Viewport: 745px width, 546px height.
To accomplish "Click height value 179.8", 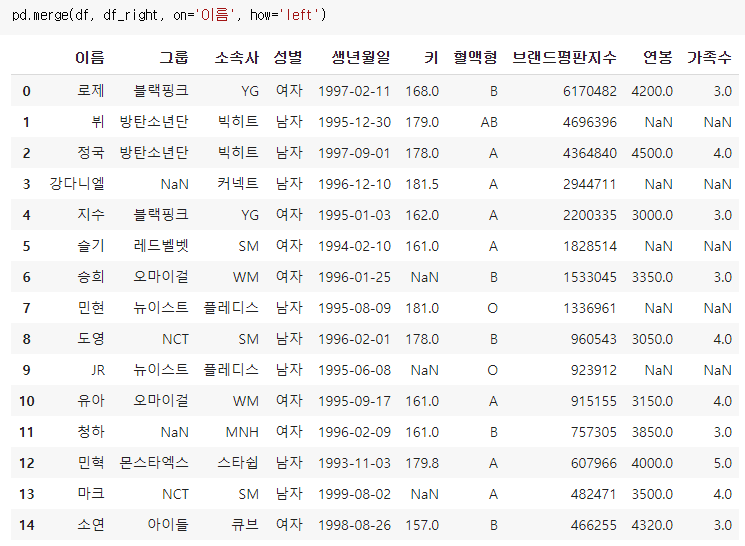I will (x=422, y=463).
